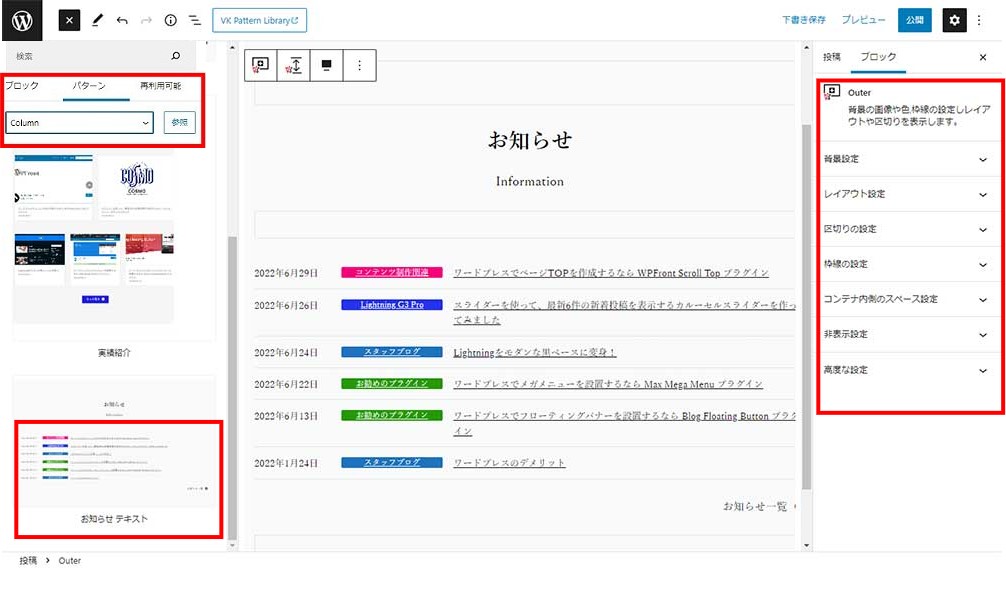Open the settings gear panel

click(955, 20)
